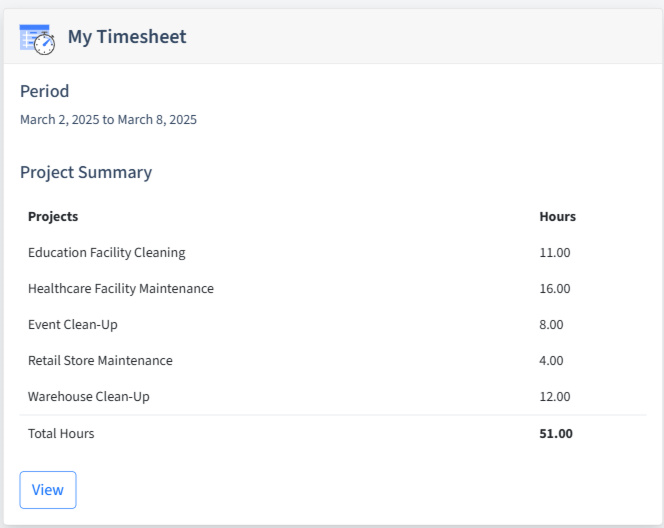
Task: Click the Project Summary heading
Action: coord(86,172)
